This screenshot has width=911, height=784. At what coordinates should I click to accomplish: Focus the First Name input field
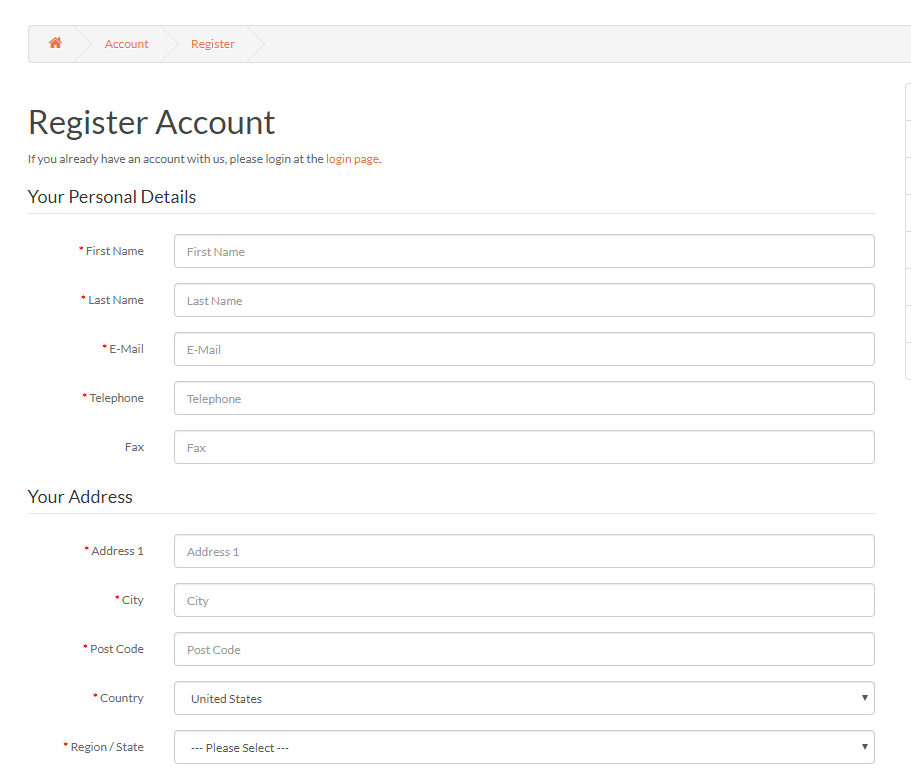pos(524,251)
